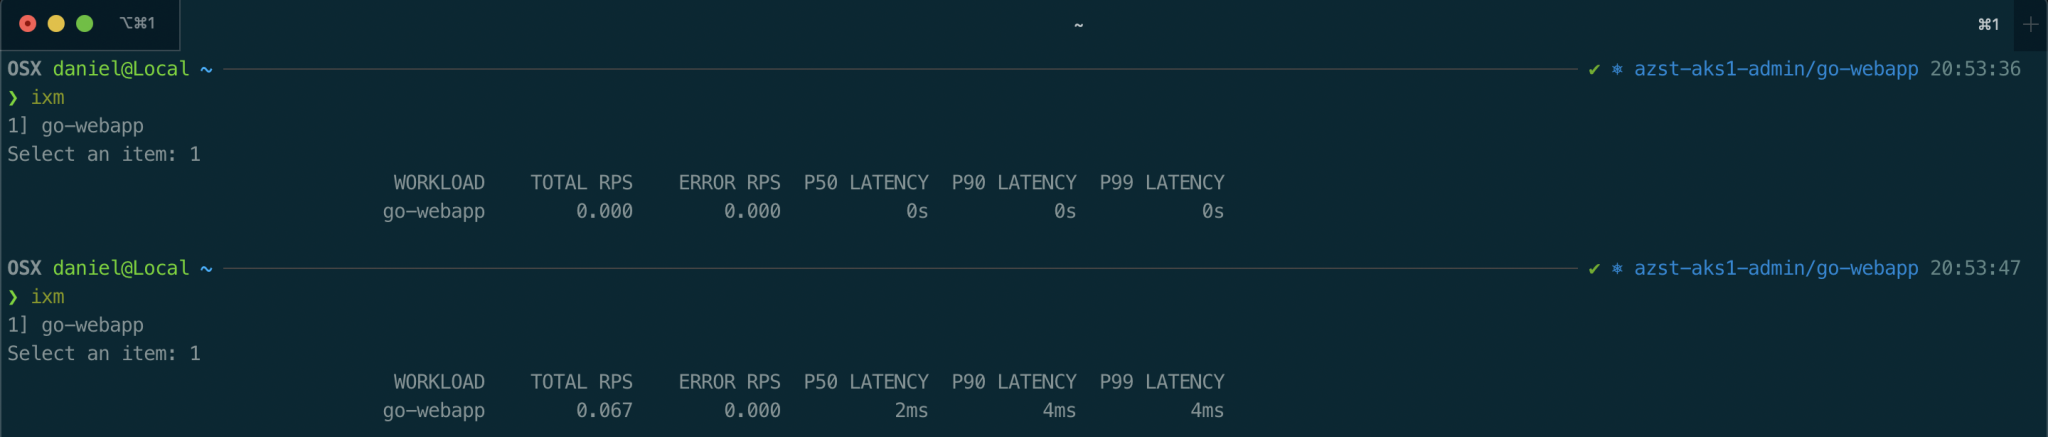The image size is (2048, 437).
Task: Click the go-webapp list item under the second ixm
Action: (x=92, y=325)
